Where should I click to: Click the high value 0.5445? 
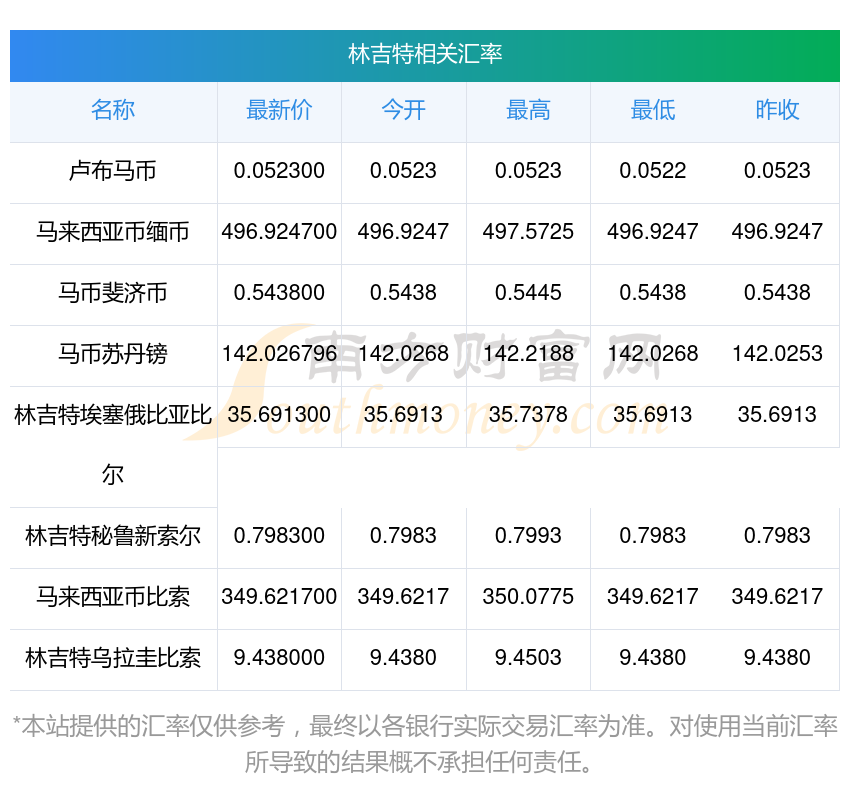coord(528,293)
